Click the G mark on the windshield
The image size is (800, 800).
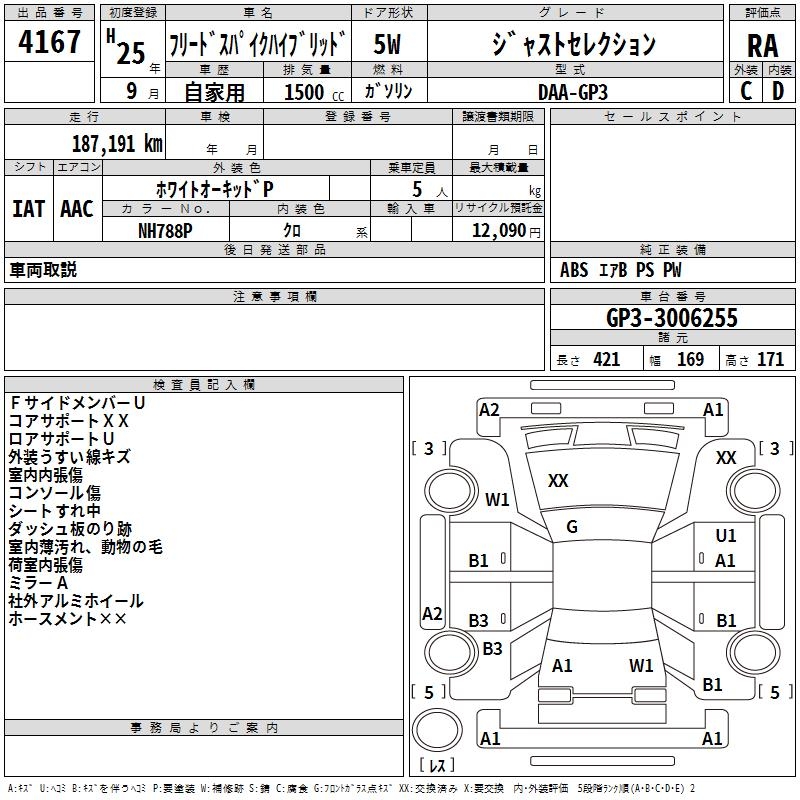click(x=572, y=526)
